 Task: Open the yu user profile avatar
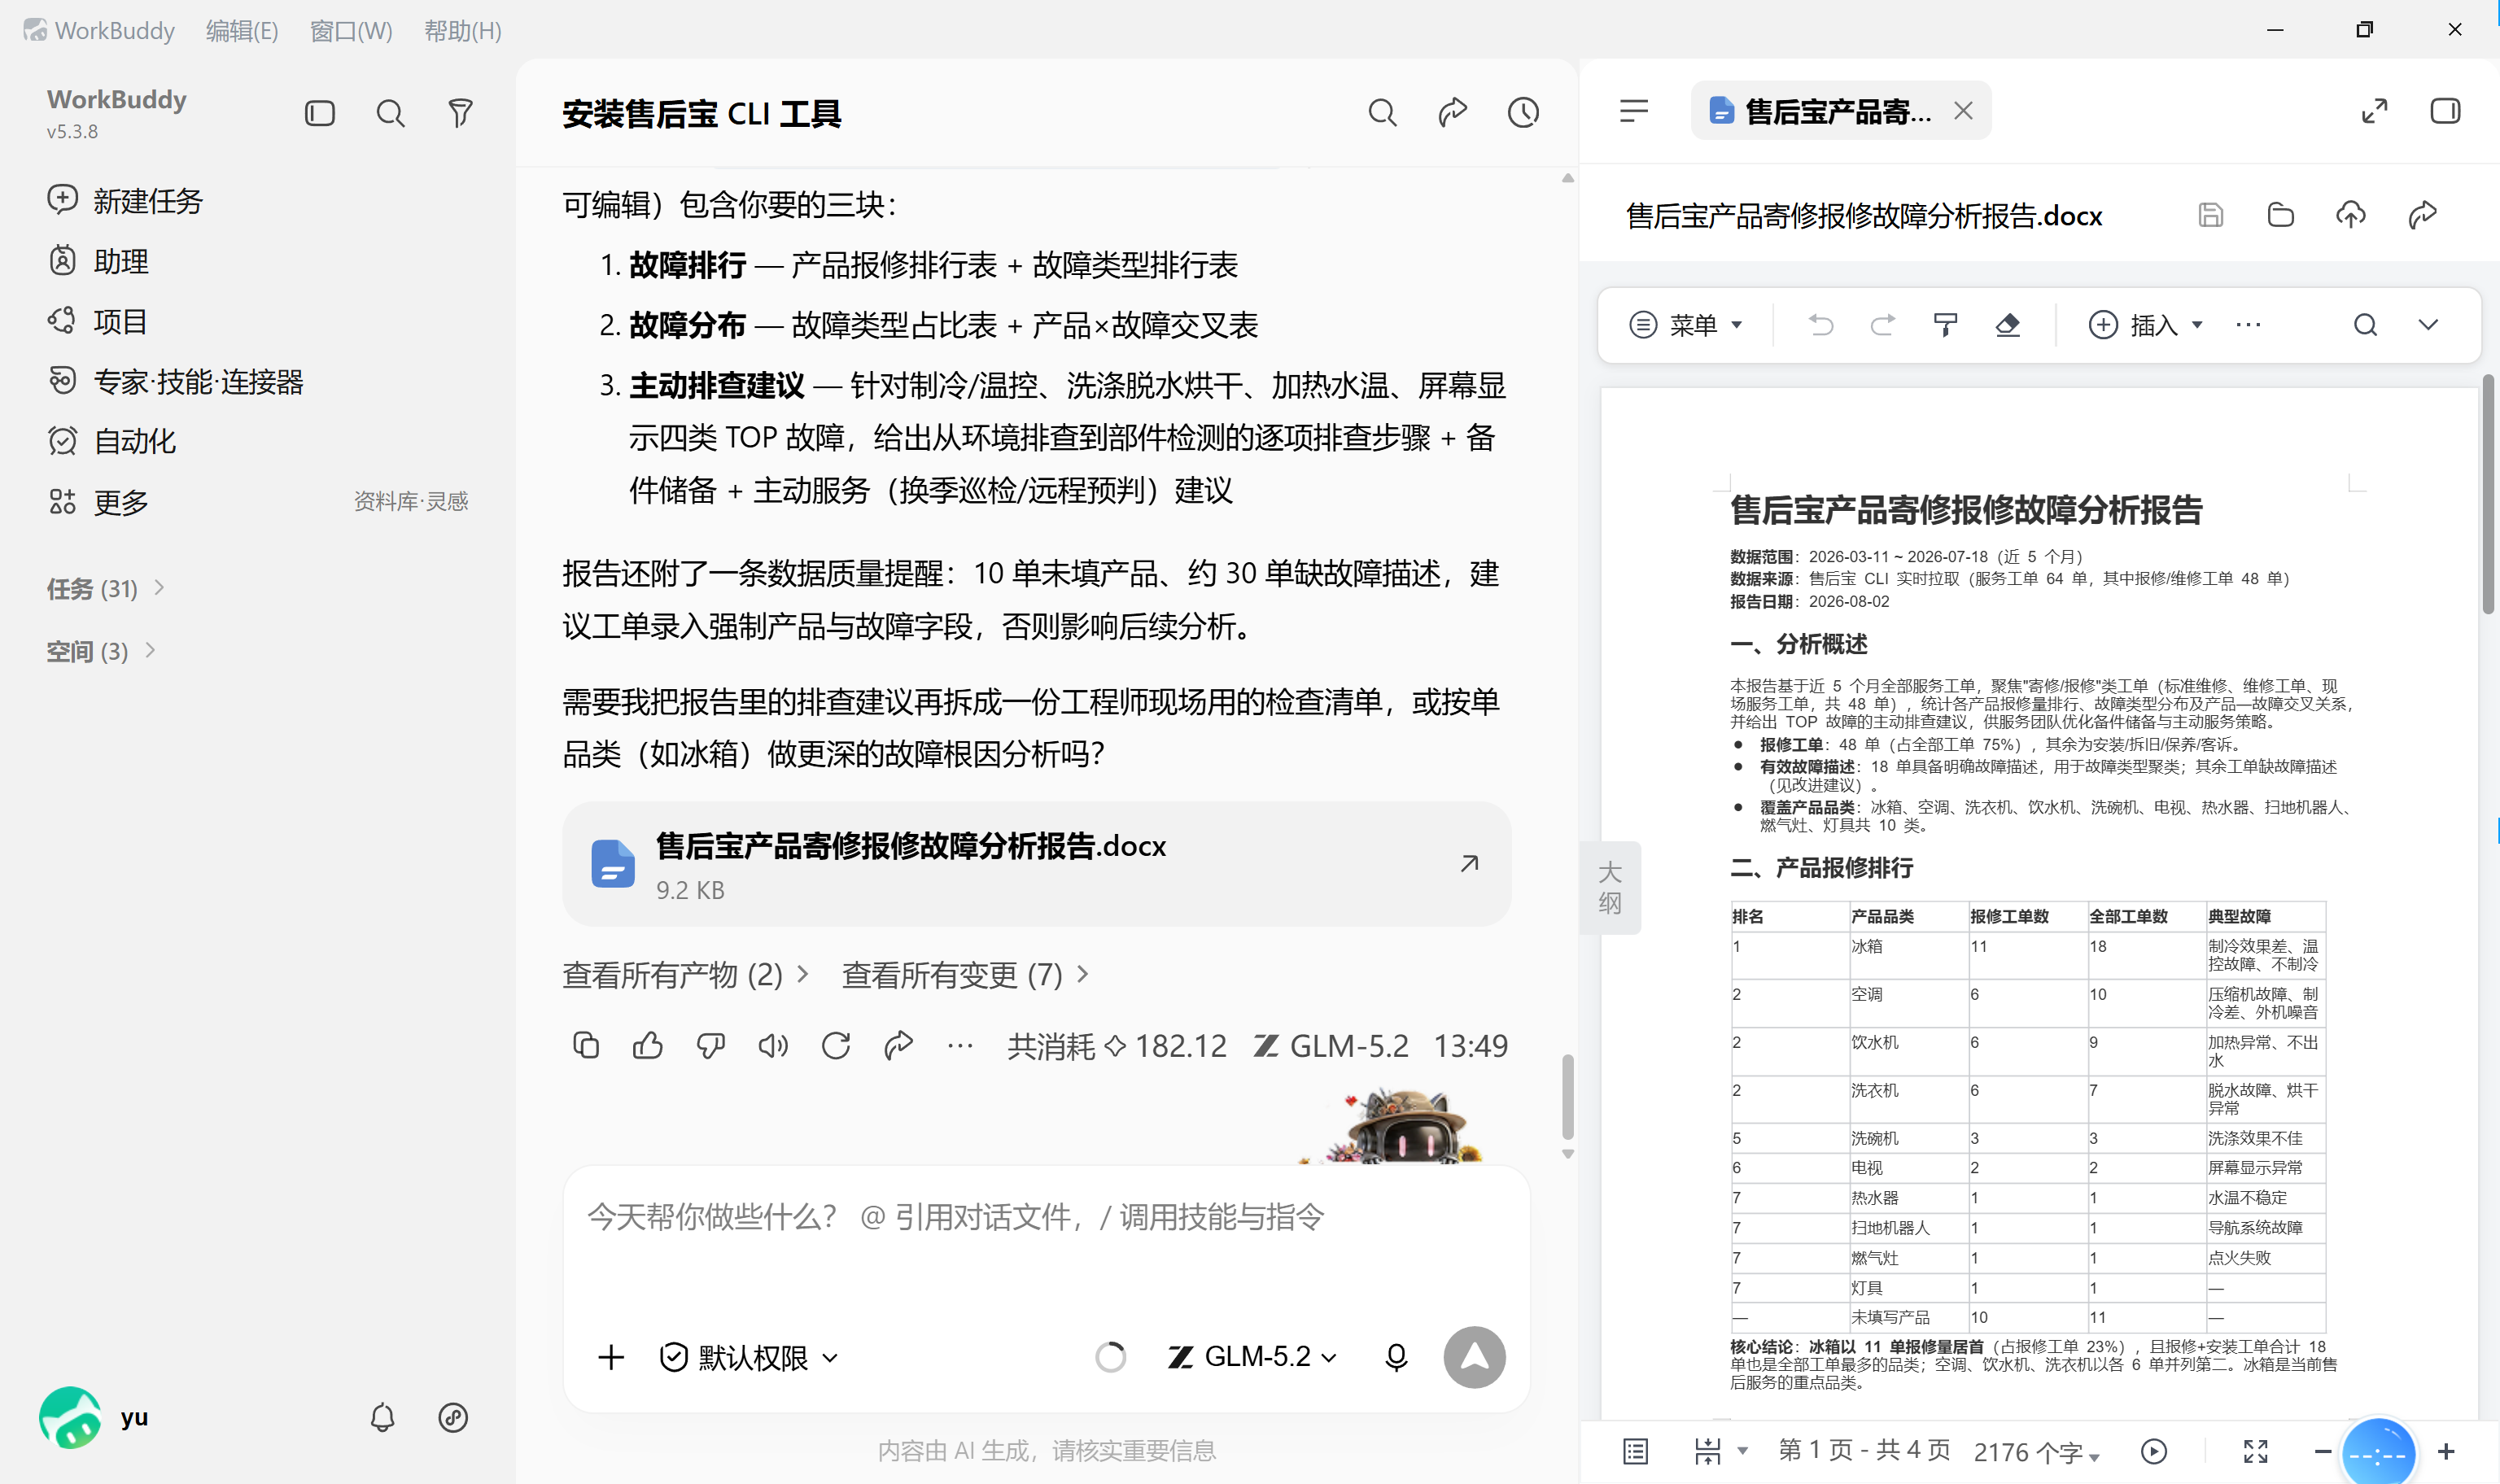click(69, 1417)
